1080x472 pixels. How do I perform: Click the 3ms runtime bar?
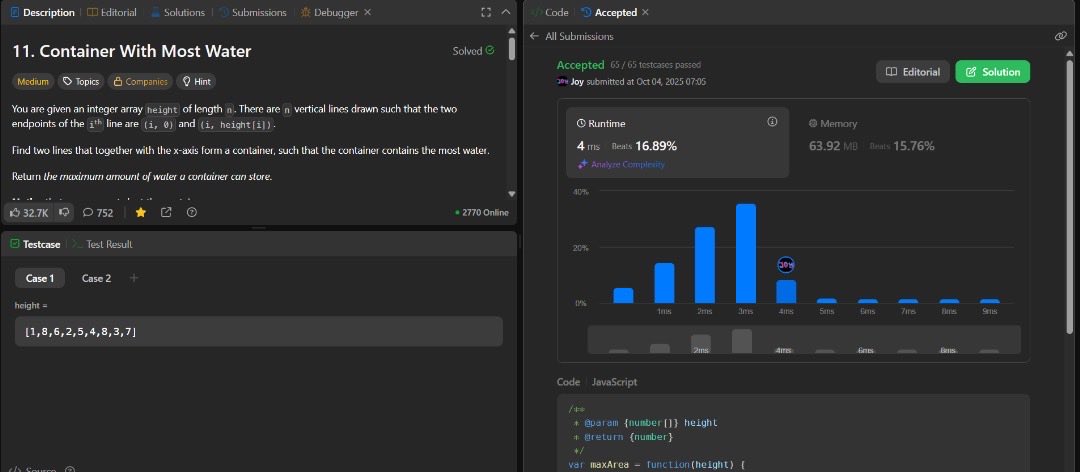coord(746,253)
